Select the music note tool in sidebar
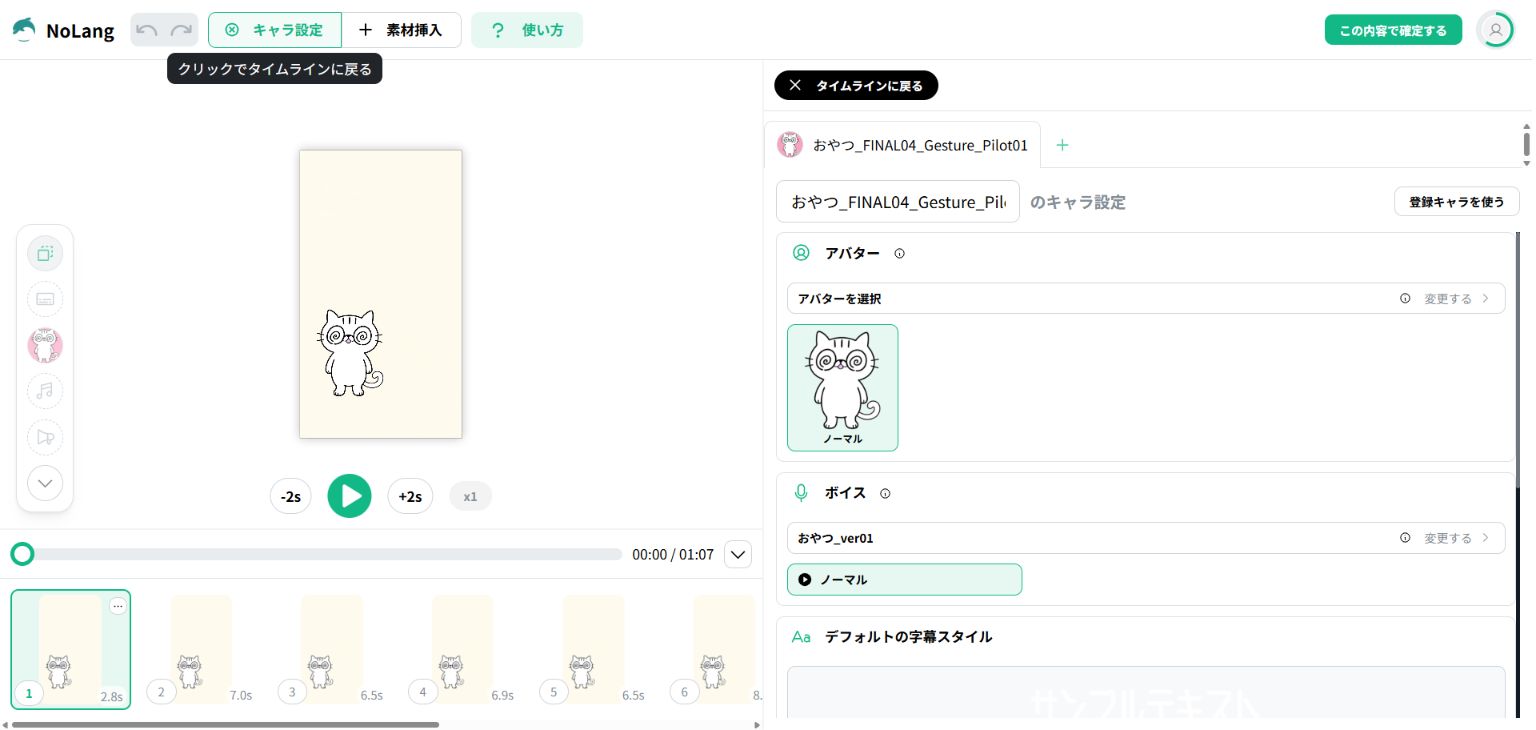 [x=45, y=391]
